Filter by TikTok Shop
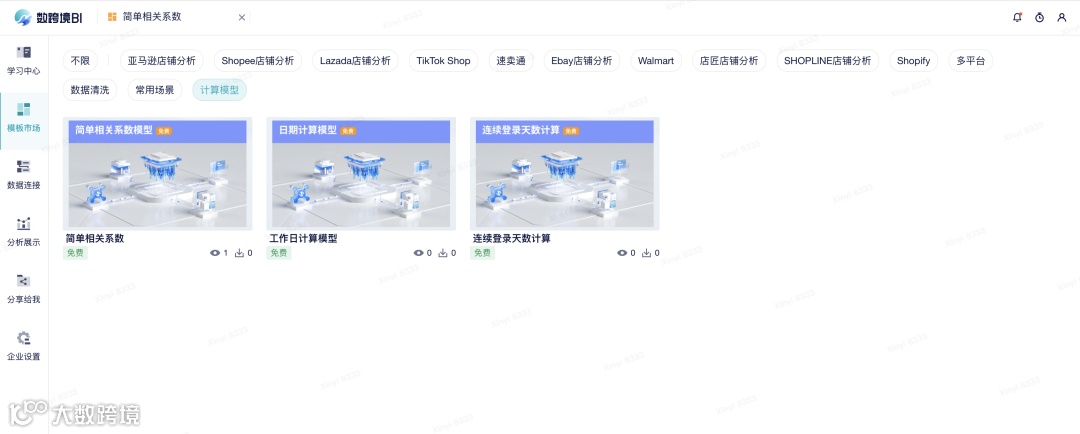 pyautogui.click(x=444, y=61)
